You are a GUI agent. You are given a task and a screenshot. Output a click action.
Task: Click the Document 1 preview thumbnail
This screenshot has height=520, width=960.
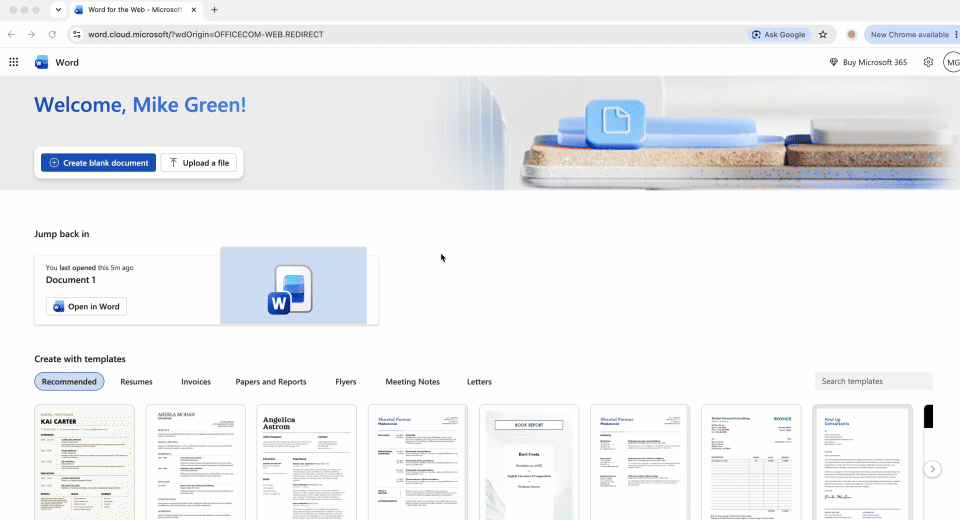(x=293, y=285)
